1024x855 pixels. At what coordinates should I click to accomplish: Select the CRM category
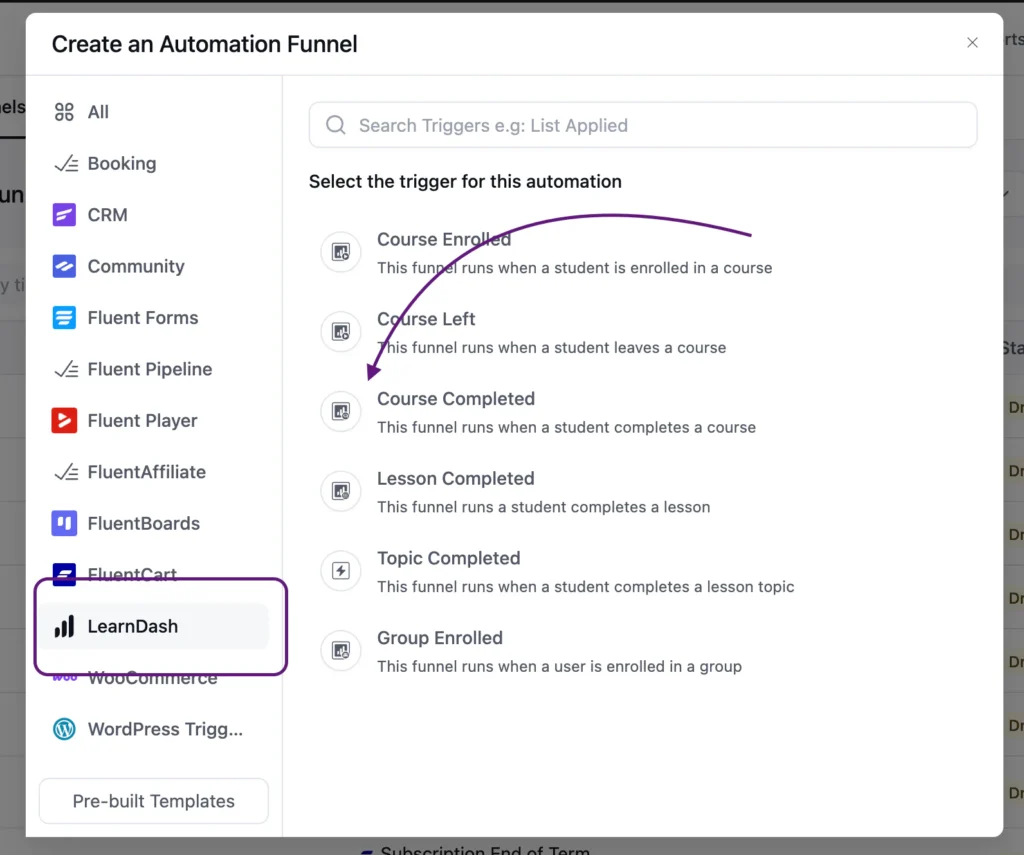click(154, 214)
